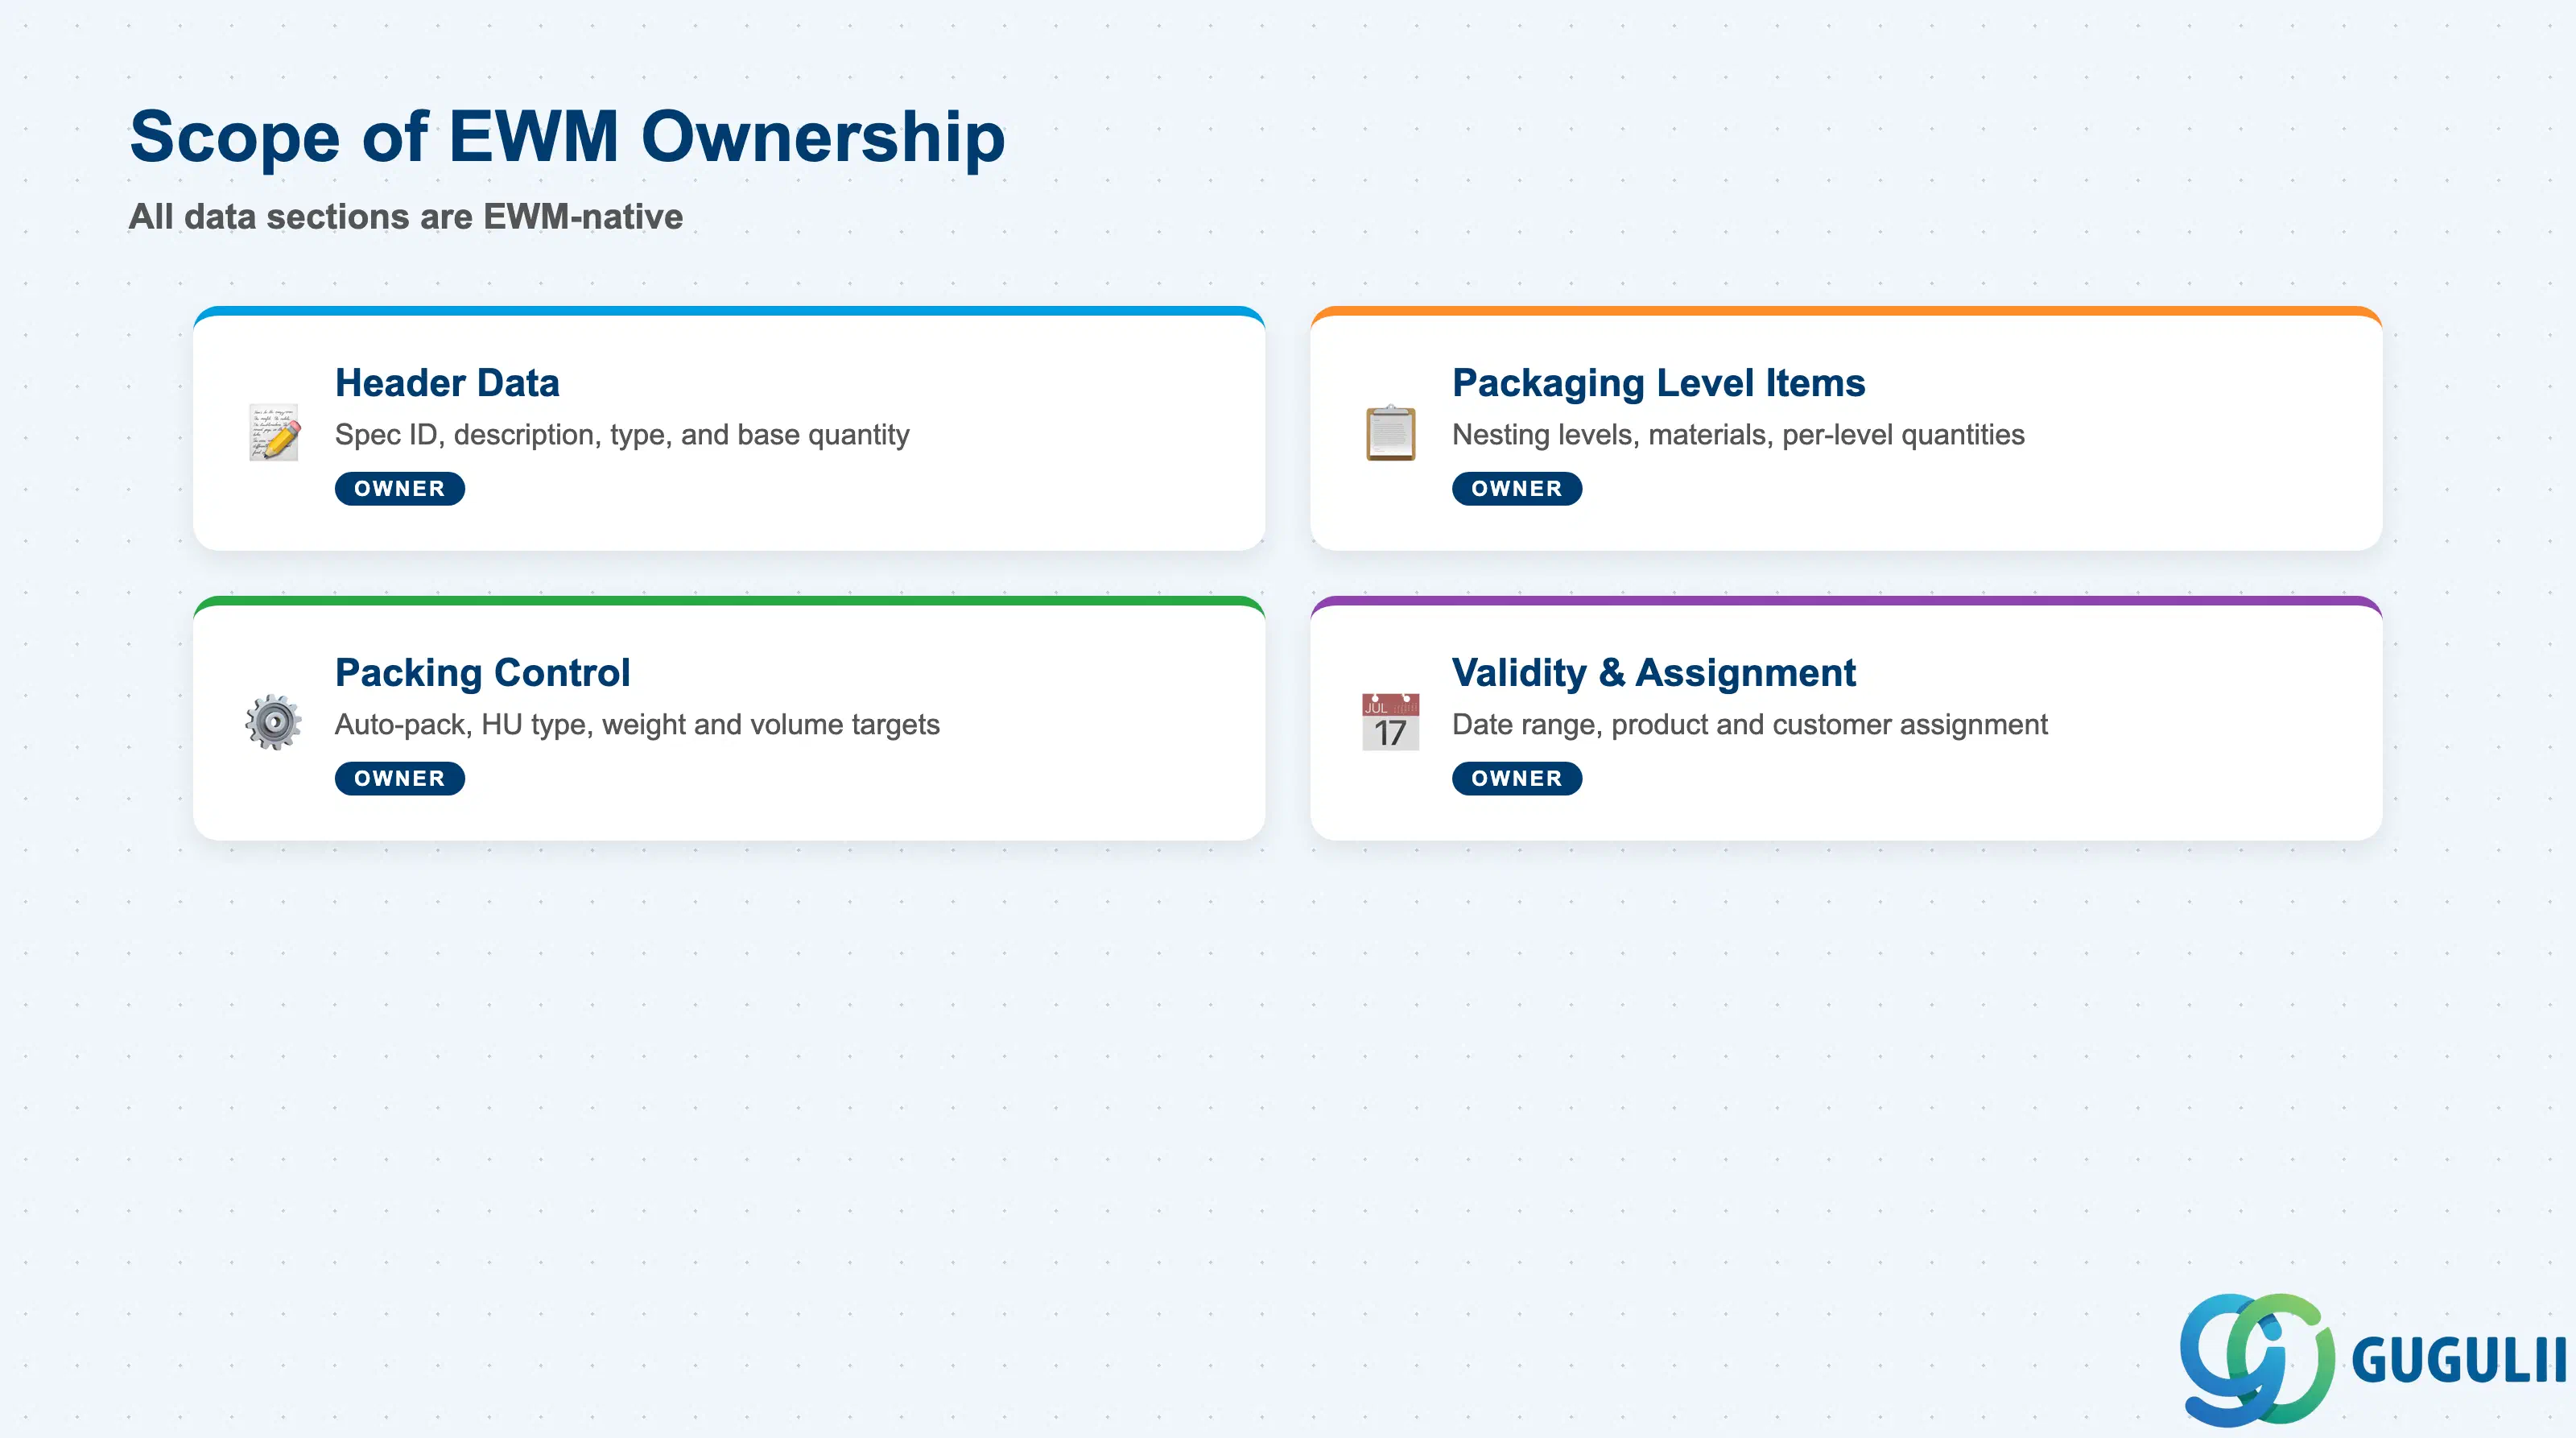Click the July 17 calendar icon

pos(1391,722)
